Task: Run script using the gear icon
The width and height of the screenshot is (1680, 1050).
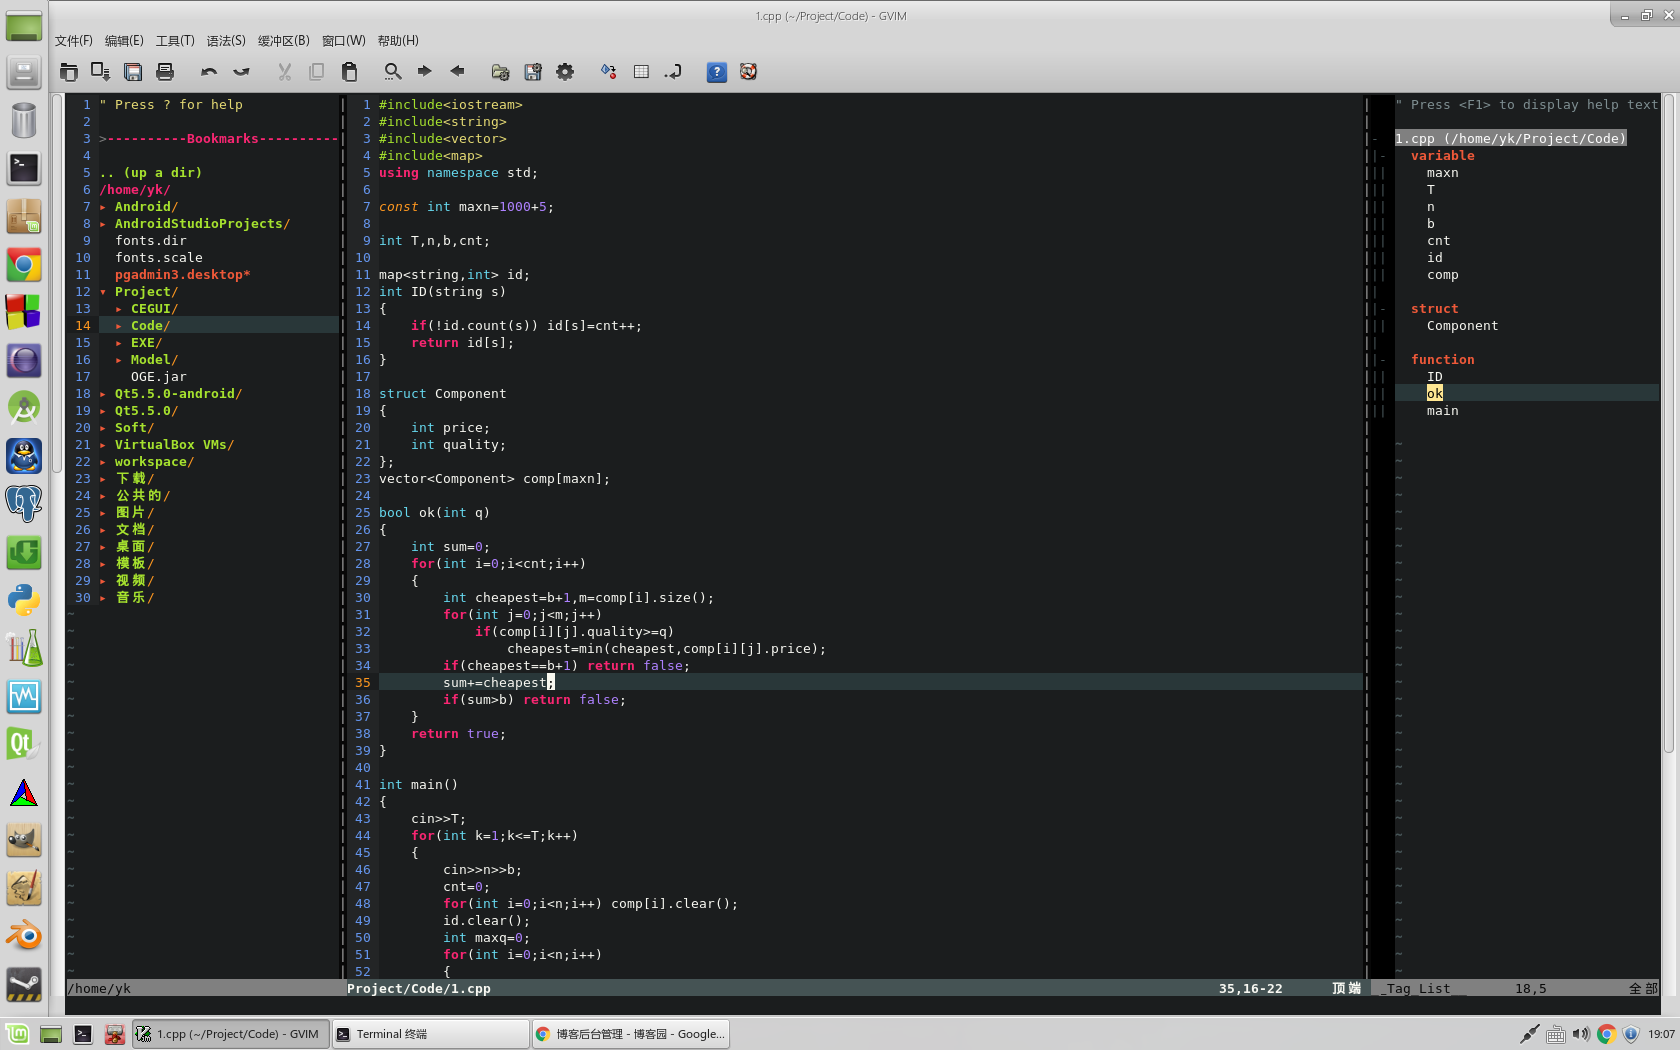Action: (565, 72)
